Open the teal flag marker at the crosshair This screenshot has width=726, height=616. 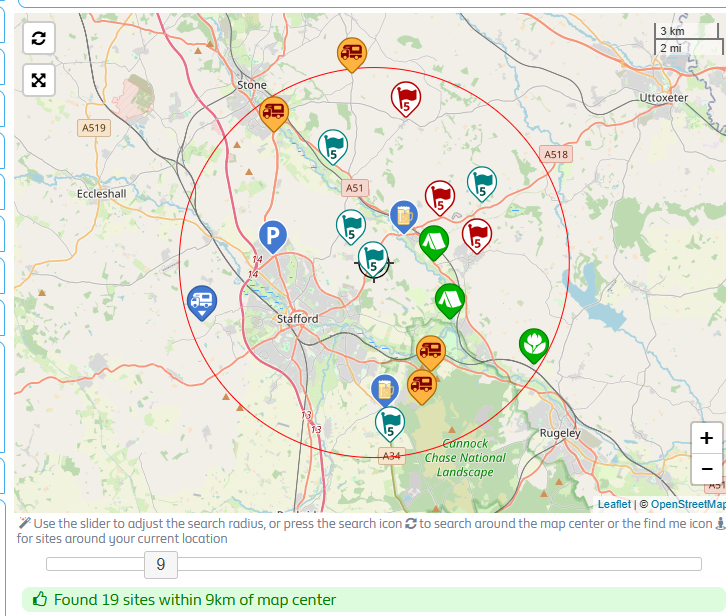[373, 258]
